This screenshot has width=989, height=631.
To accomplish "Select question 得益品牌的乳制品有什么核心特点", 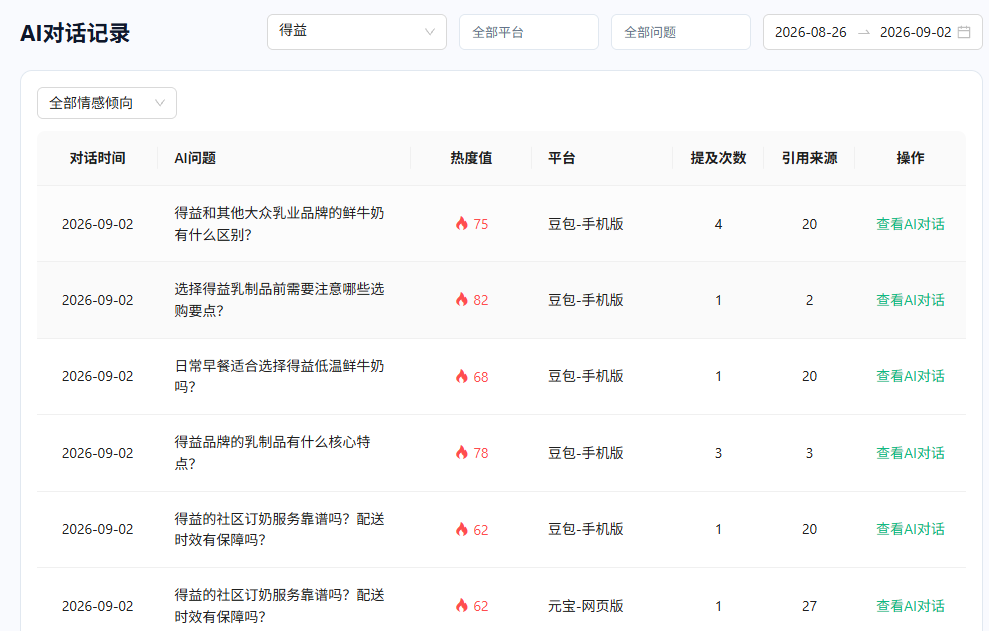I will 272,452.
